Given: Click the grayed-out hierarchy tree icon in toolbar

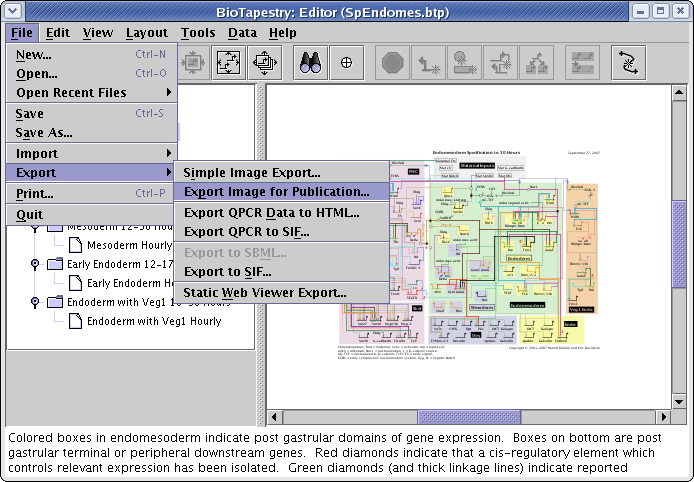Looking at the screenshot, I should [537, 62].
